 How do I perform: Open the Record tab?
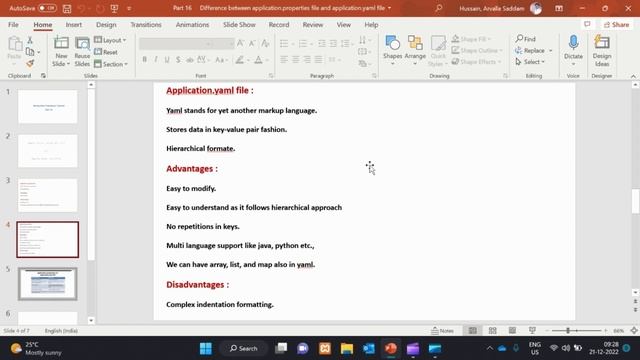279,24
